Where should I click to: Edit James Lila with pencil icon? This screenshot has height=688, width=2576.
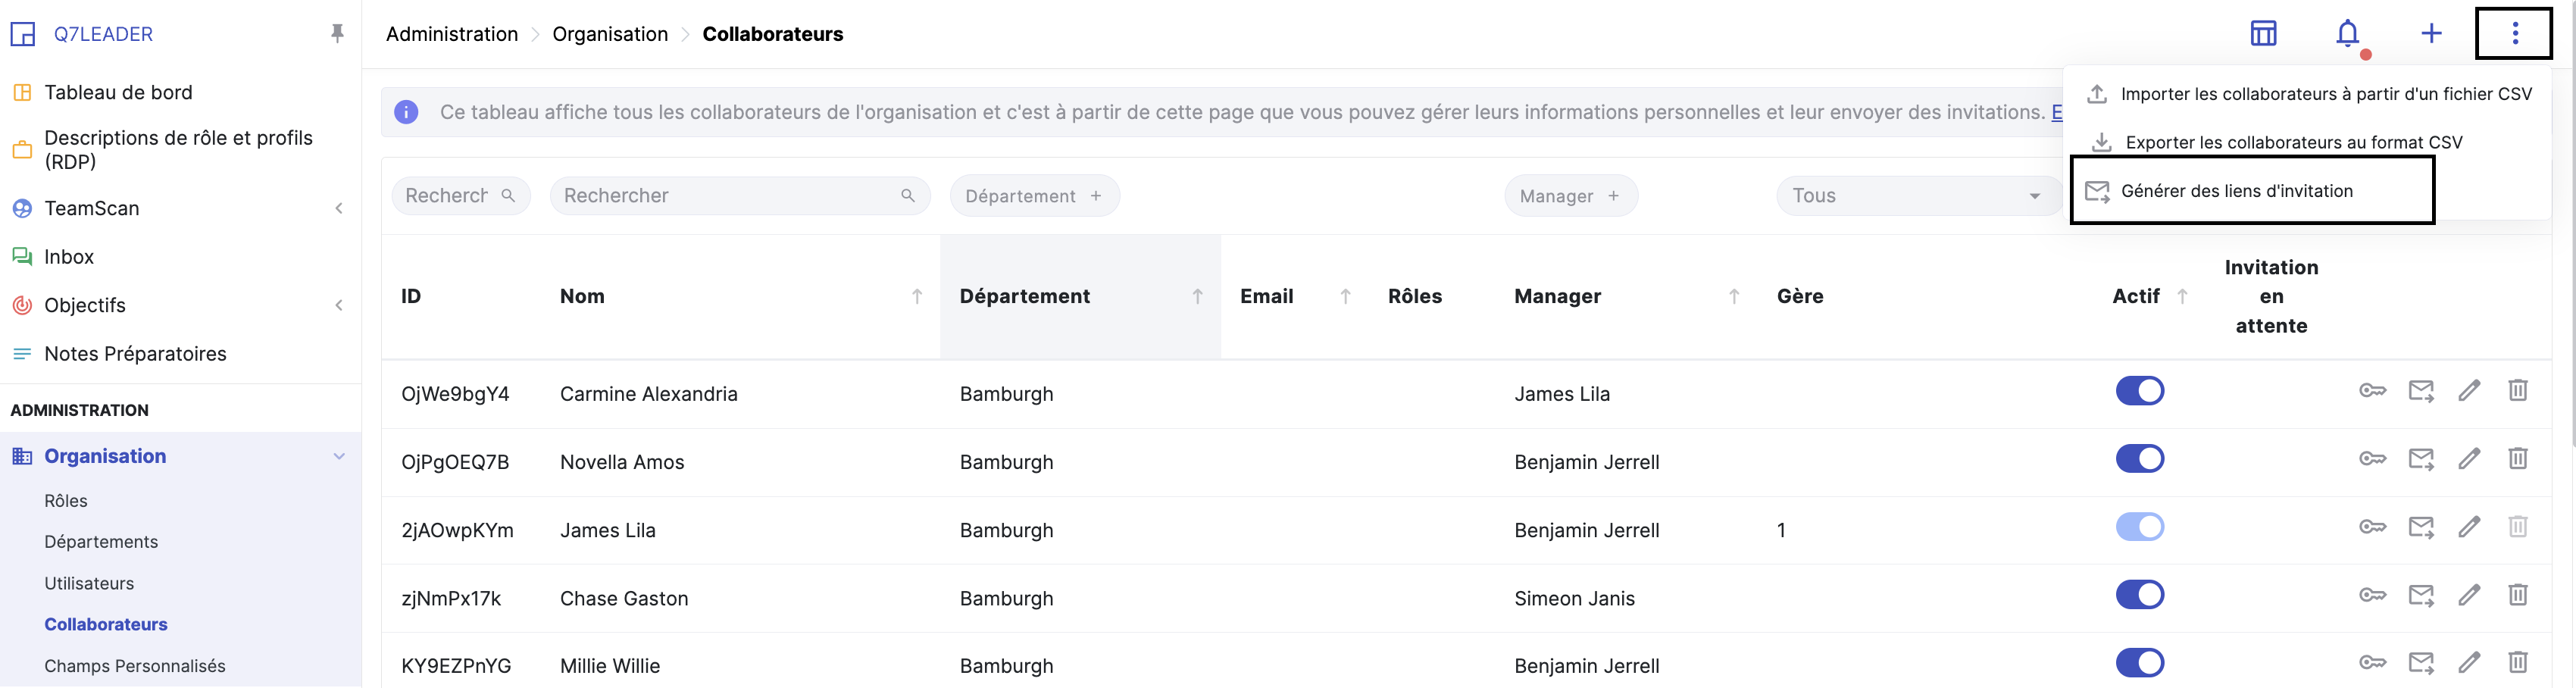(2469, 527)
